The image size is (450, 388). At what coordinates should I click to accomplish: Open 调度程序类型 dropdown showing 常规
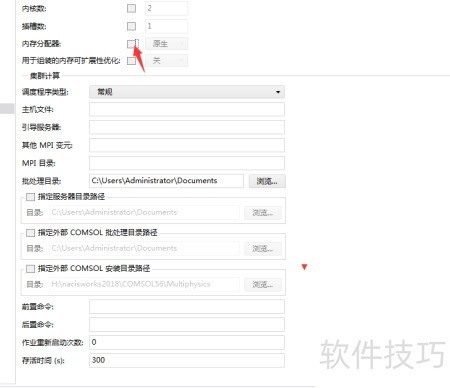(x=187, y=92)
